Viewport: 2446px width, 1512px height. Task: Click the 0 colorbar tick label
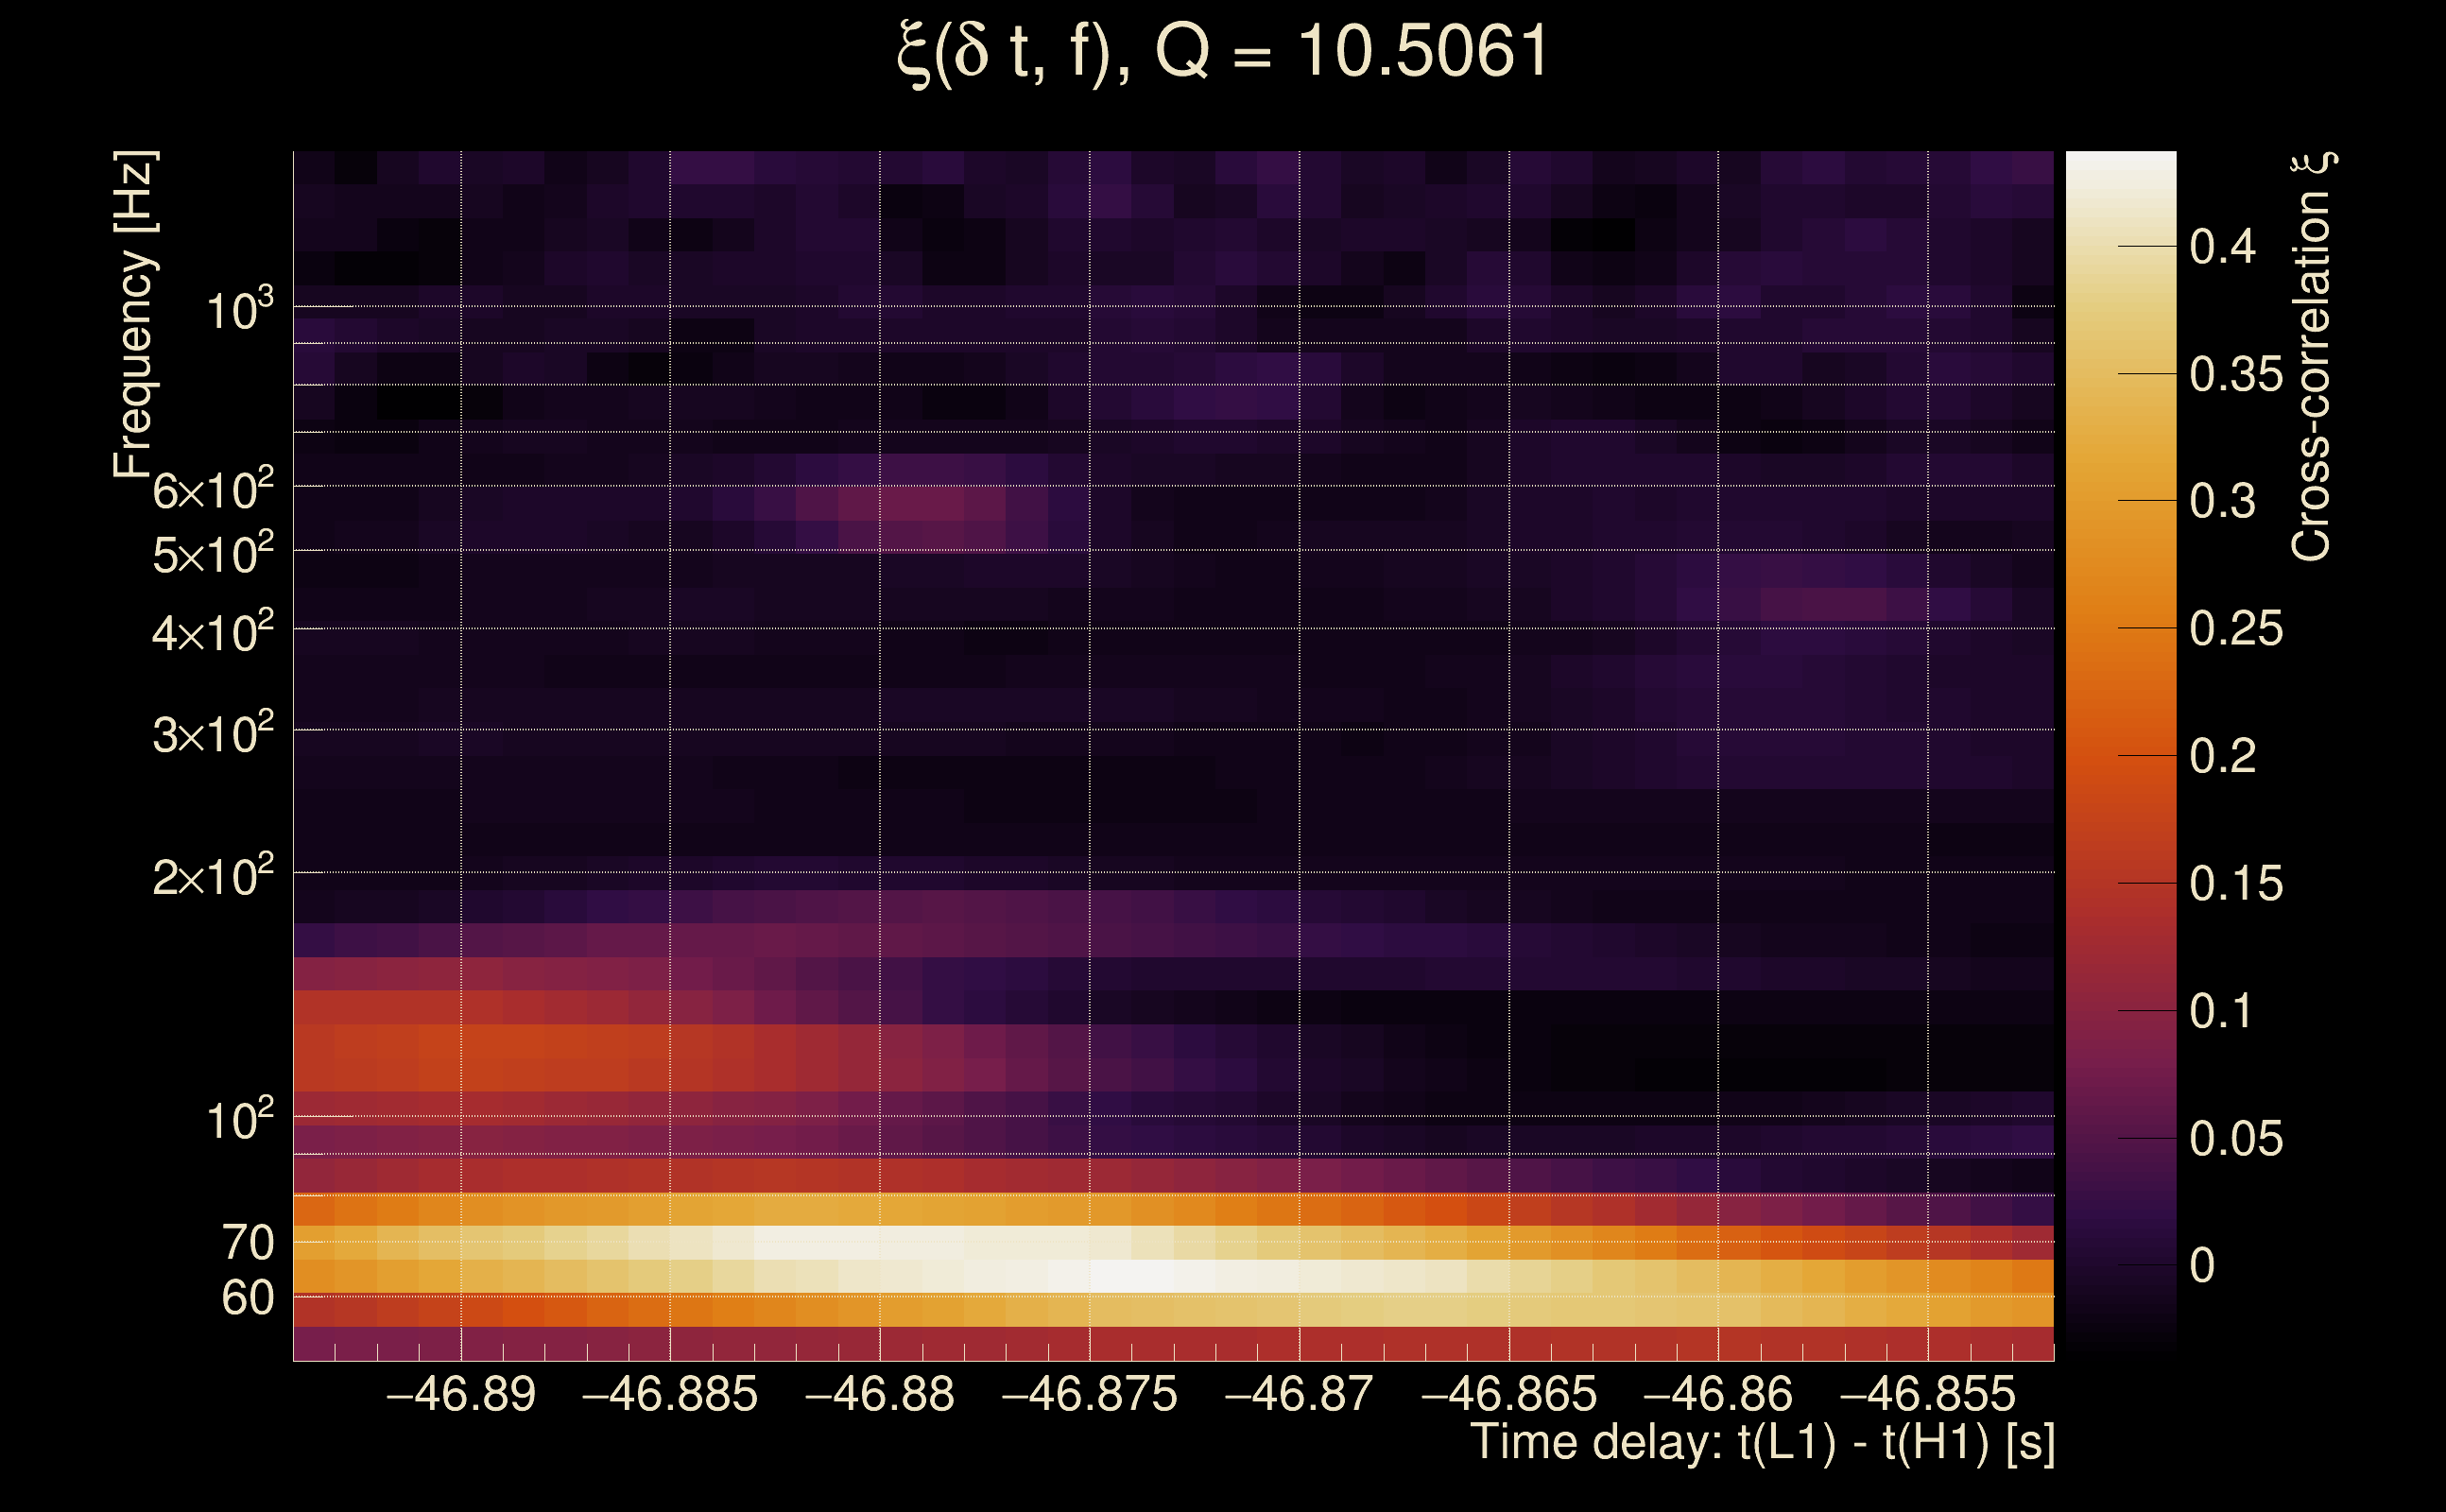coord(2202,1265)
